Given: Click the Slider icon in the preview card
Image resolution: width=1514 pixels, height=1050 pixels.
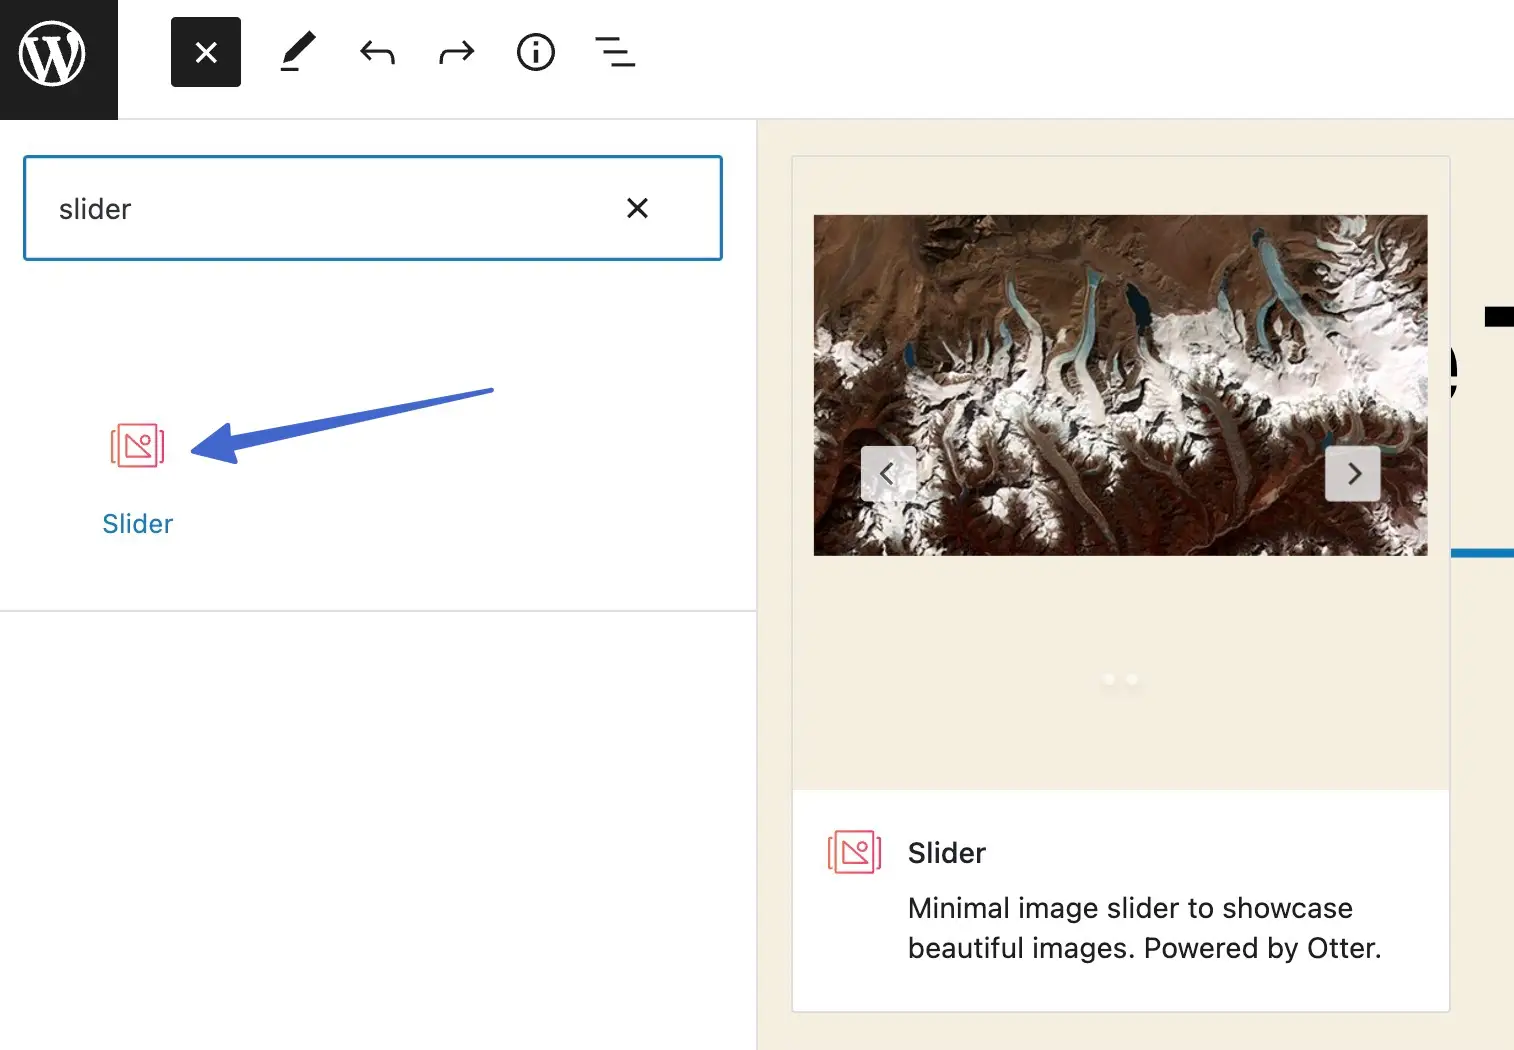Looking at the screenshot, I should (x=853, y=852).
